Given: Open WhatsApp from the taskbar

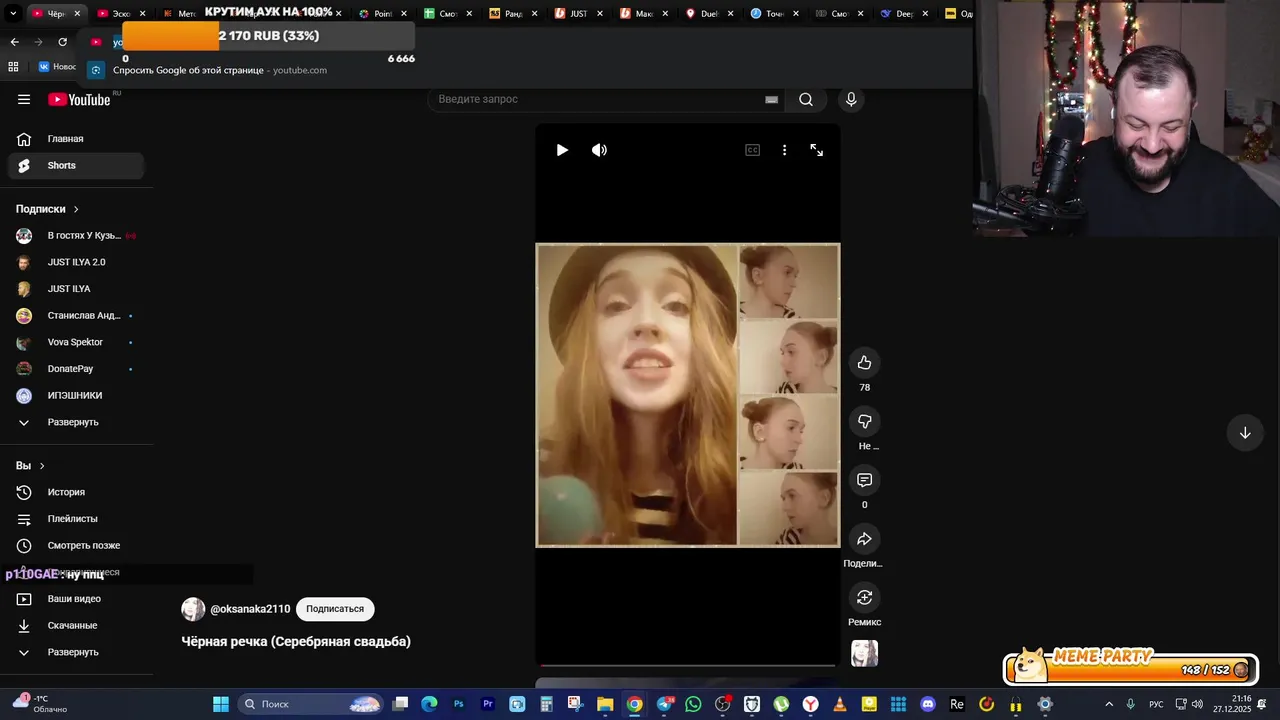Looking at the screenshot, I should (x=693, y=704).
